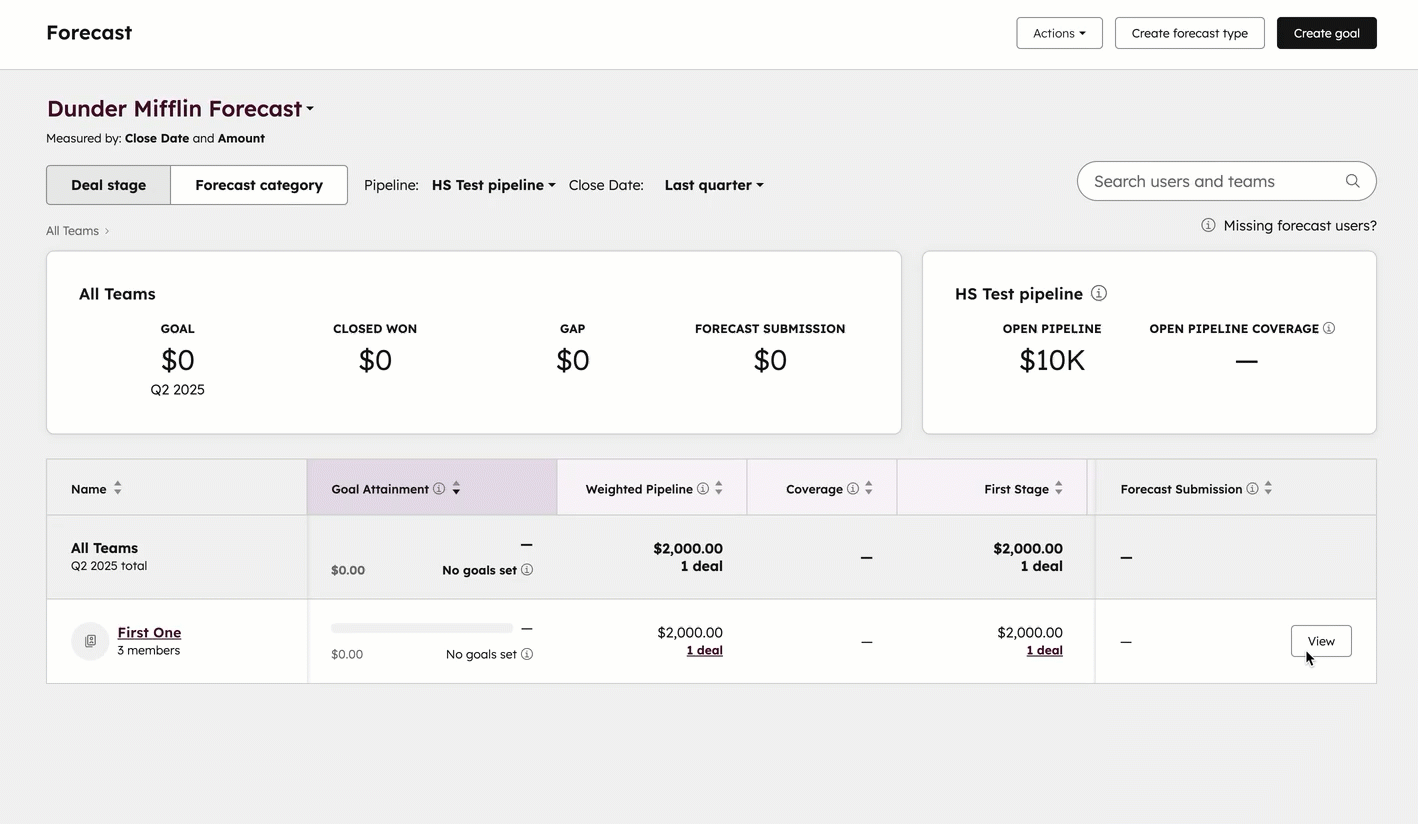Screen dimensions: 1418x824
Task: Switch to the Forecast category tab
Action: click(259, 185)
